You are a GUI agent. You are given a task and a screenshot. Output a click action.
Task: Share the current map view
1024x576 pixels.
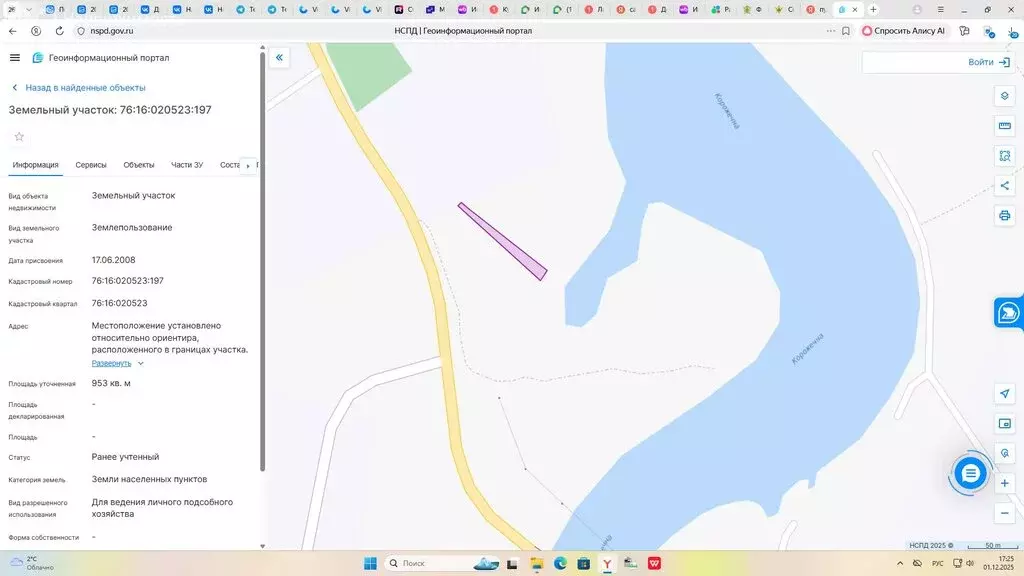tap(1005, 186)
